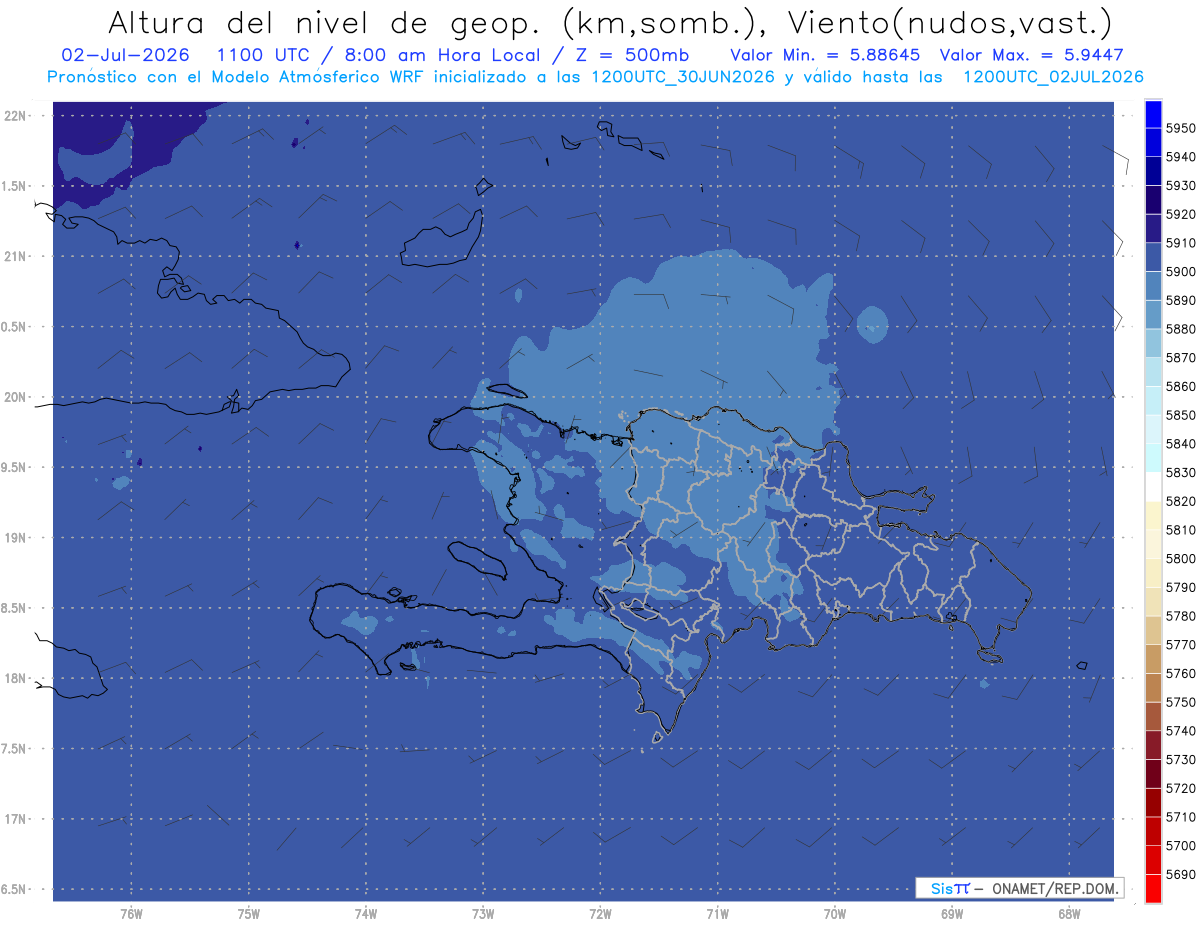Click the "76W" longitude label
Viewport: 1200px width, 927px height.
[131, 914]
